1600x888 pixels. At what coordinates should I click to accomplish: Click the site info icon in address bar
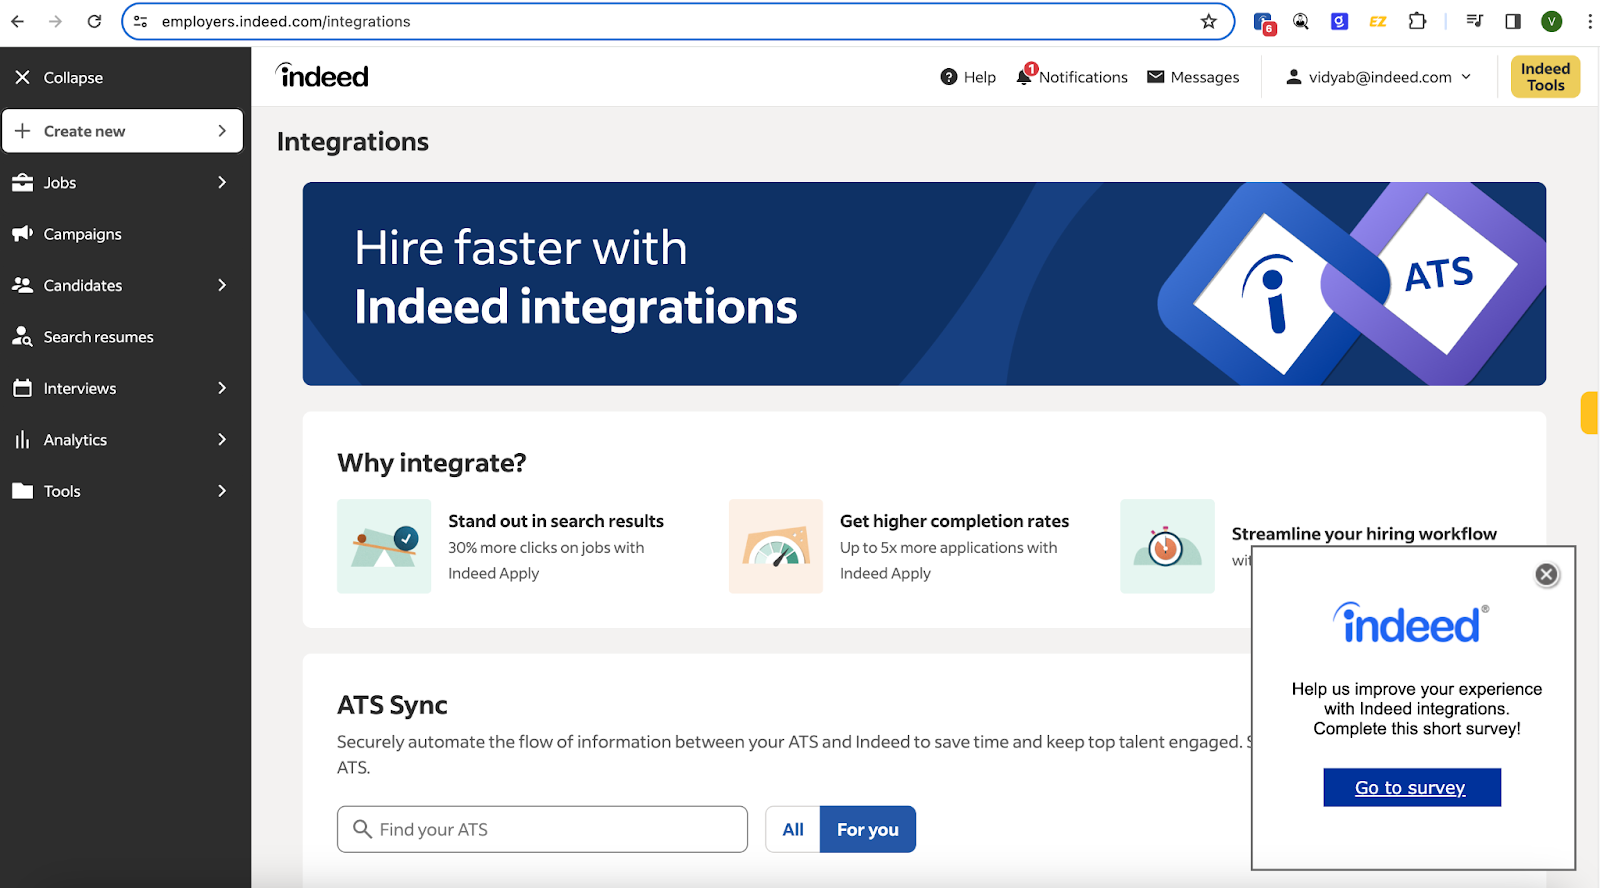(x=141, y=21)
